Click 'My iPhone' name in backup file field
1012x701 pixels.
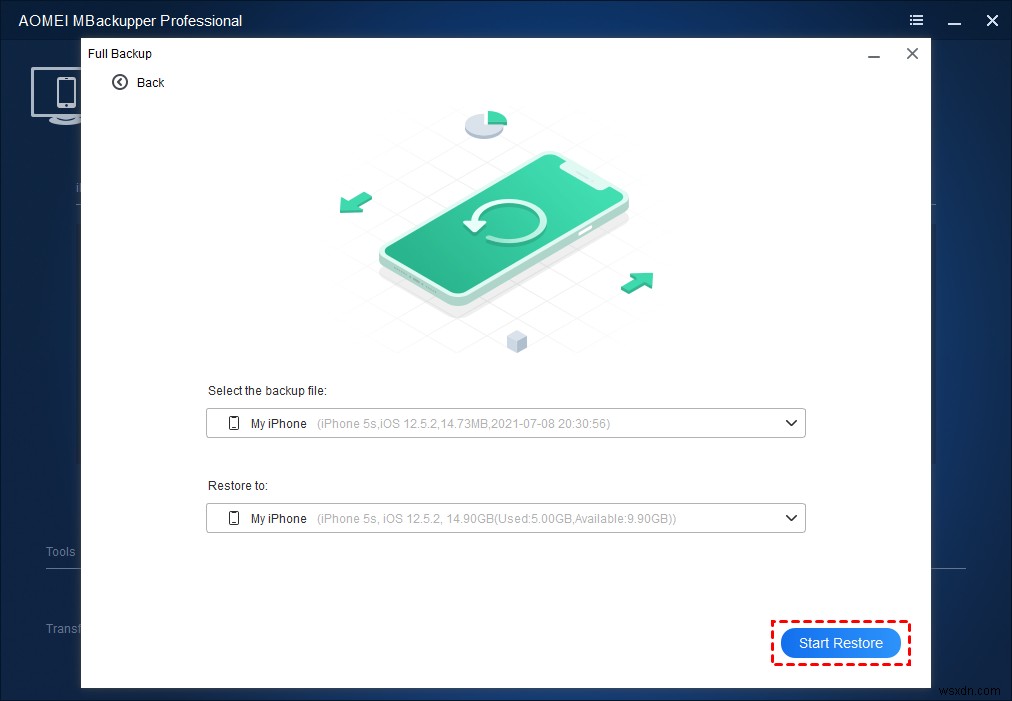pos(279,424)
